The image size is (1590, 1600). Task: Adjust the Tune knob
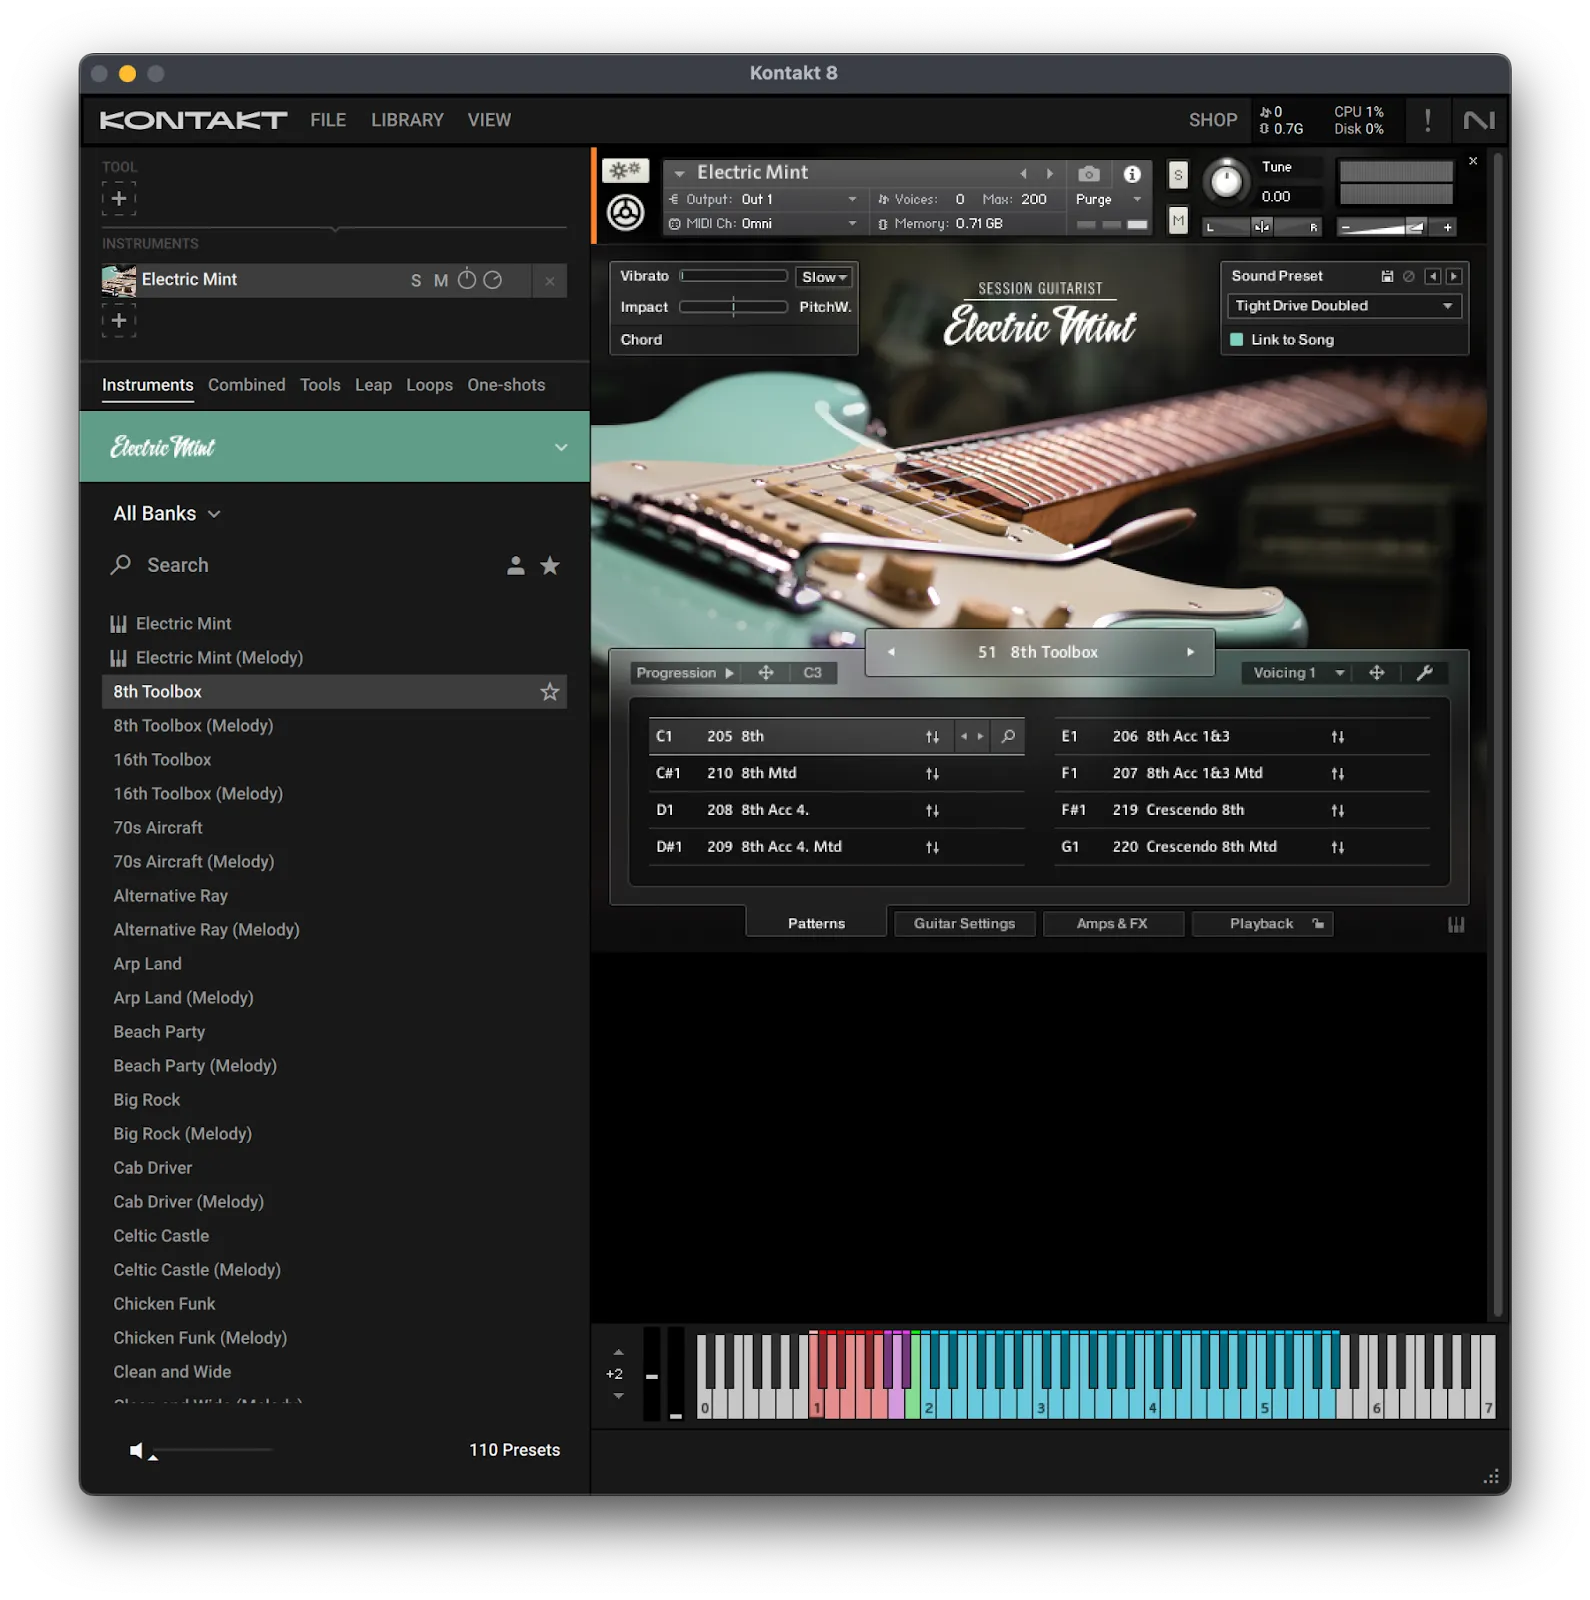(x=1226, y=181)
